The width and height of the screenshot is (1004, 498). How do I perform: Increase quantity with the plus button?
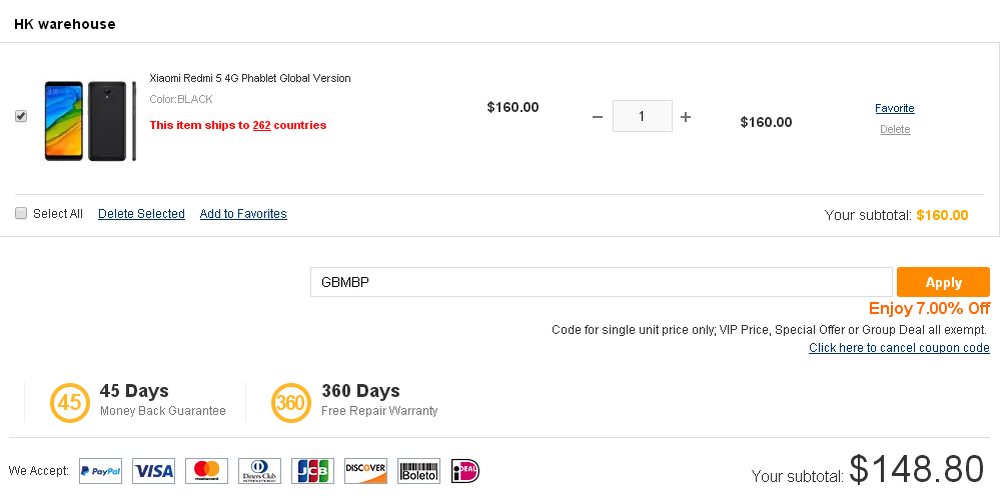(x=685, y=117)
